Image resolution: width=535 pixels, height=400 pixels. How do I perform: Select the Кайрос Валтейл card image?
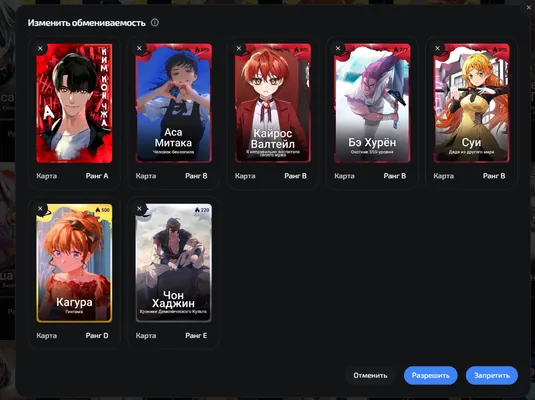pyautogui.click(x=273, y=103)
